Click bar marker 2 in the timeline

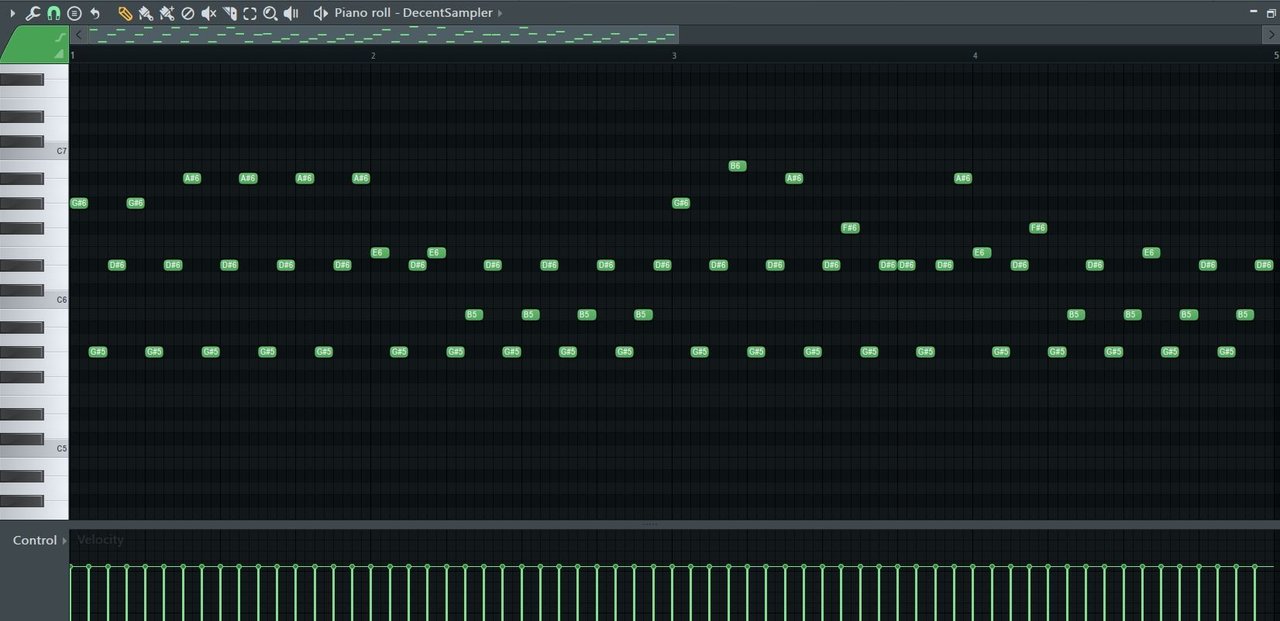[373, 55]
